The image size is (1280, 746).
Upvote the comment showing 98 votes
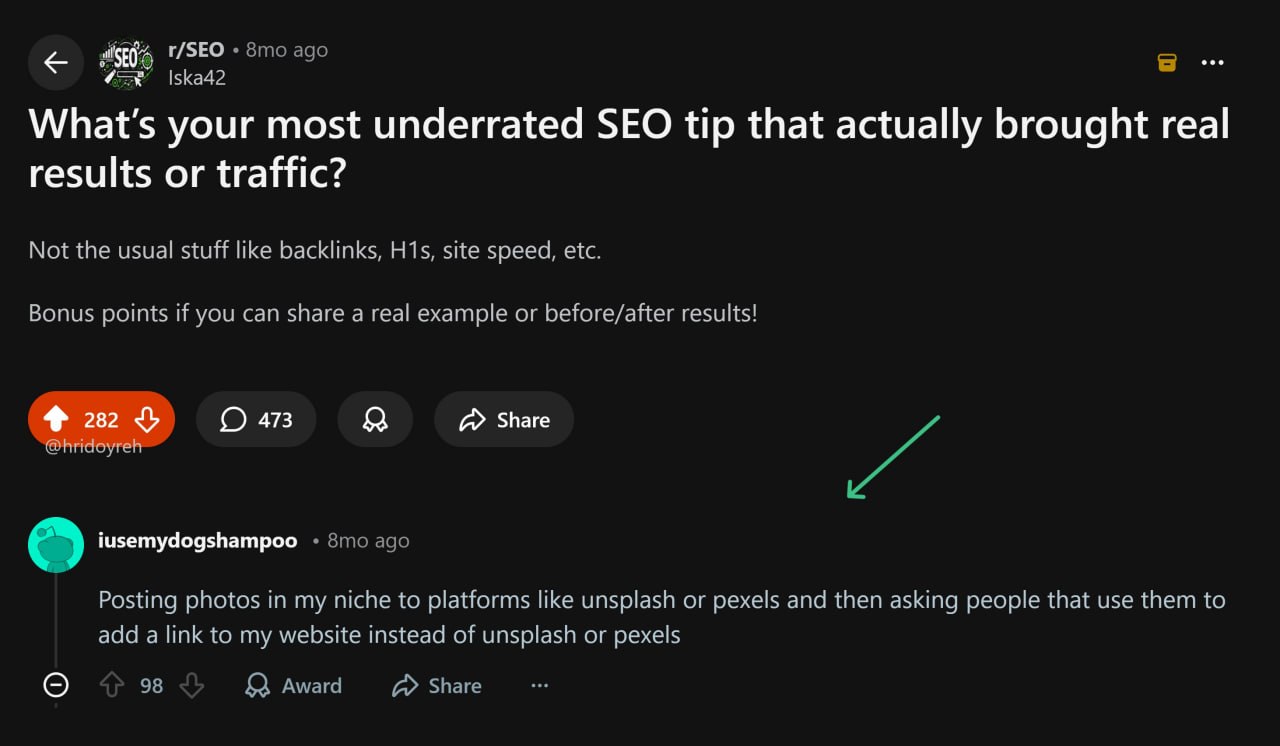[x=113, y=686]
